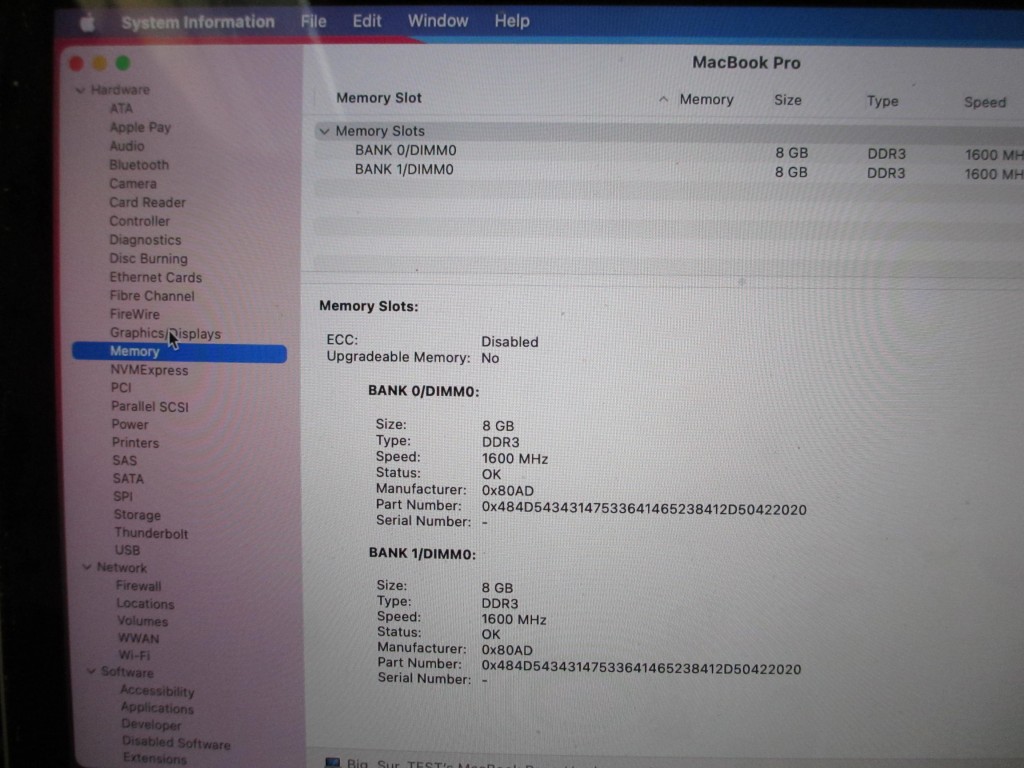Screen dimensions: 1024x768
Task: Select Disc Burning in the sidebar
Action: (x=148, y=259)
